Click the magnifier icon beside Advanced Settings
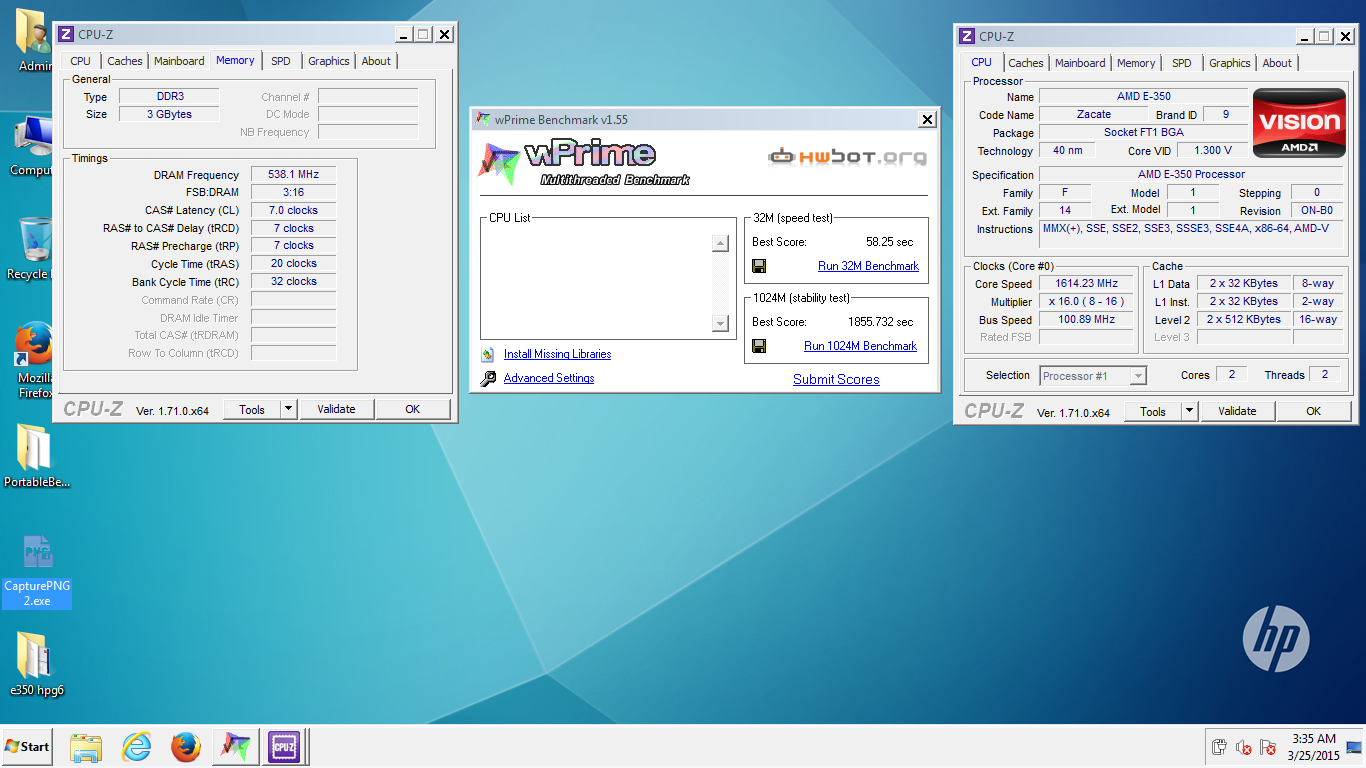The height and width of the screenshot is (768, 1366). [488, 378]
